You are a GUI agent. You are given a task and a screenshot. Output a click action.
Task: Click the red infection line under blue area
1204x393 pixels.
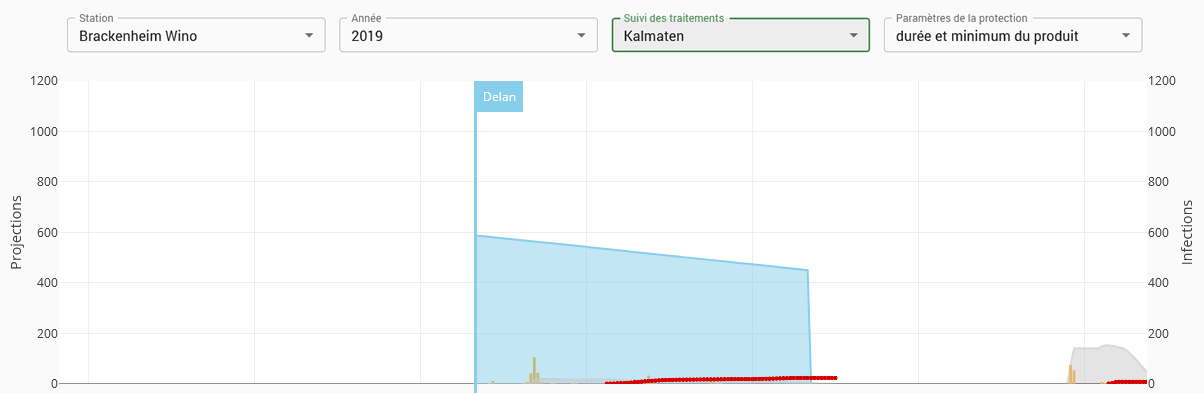(720, 379)
